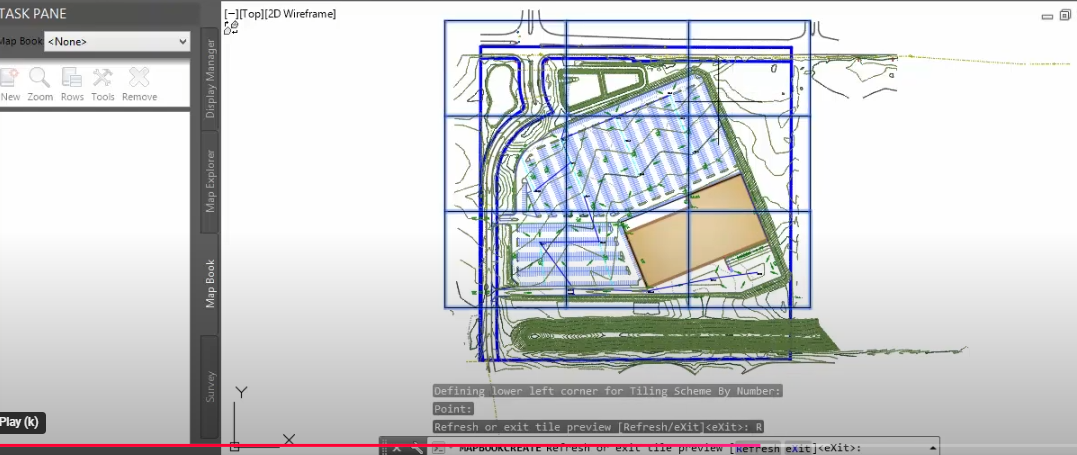The width and height of the screenshot is (1077, 455).
Task: Click the Rows icon in Map Book toolbar
Action: [x=71, y=78]
